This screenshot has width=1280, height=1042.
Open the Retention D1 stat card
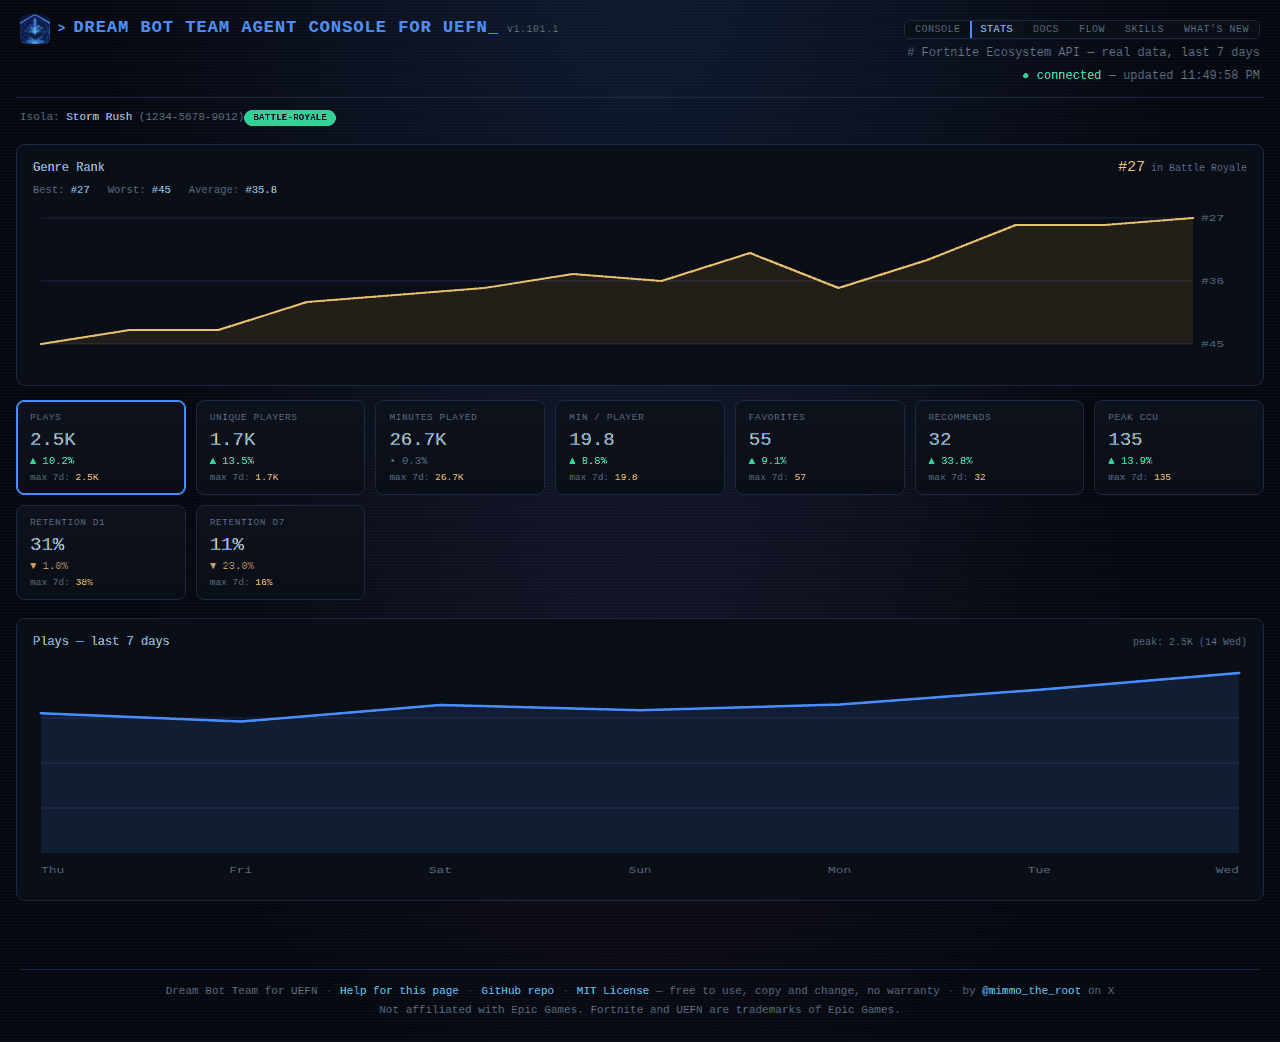[101, 553]
